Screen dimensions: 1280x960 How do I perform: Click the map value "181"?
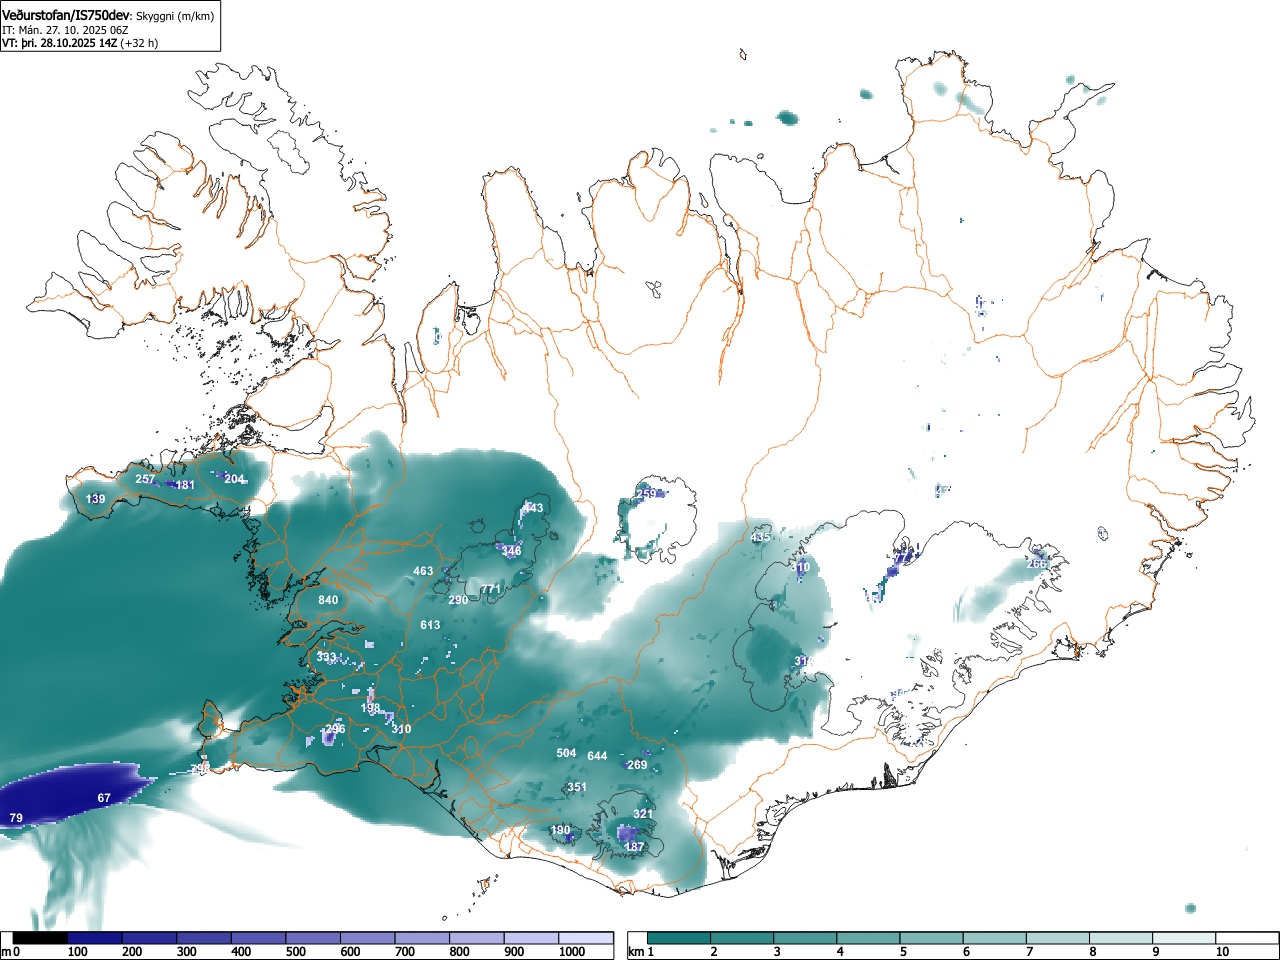click(185, 485)
